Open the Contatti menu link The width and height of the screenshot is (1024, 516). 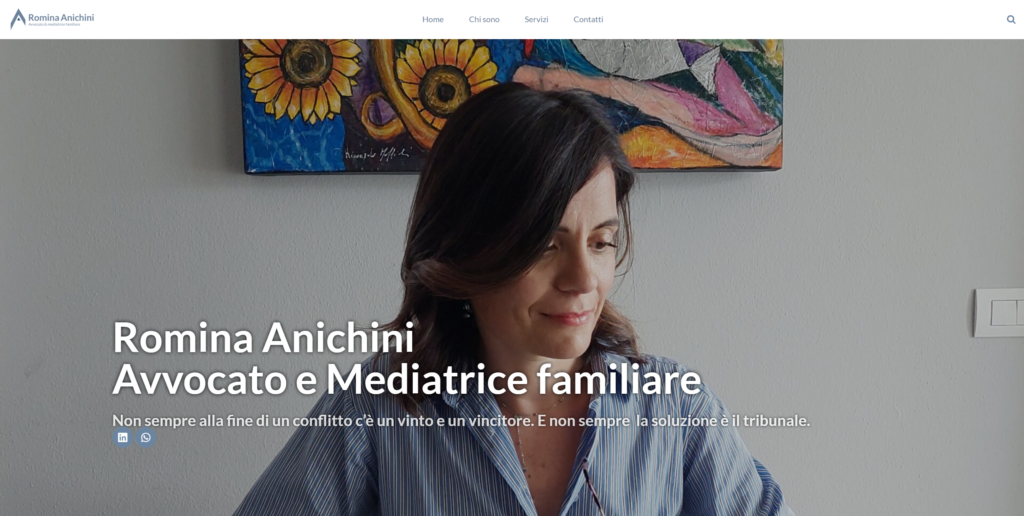click(x=588, y=20)
